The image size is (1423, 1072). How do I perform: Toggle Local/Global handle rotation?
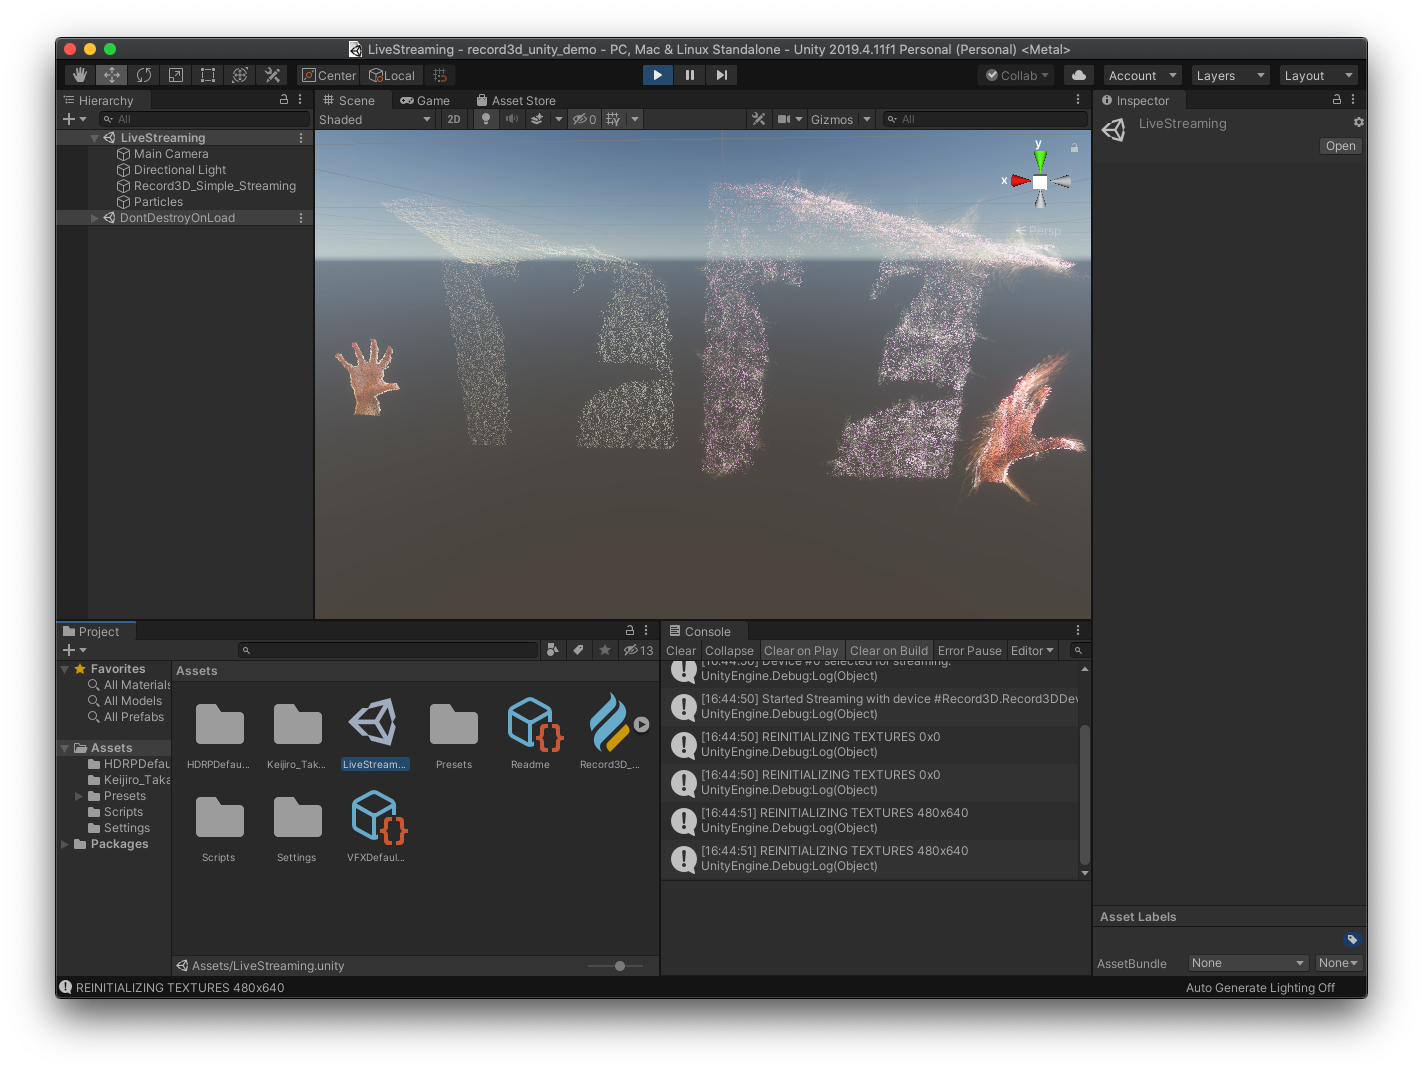(392, 75)
